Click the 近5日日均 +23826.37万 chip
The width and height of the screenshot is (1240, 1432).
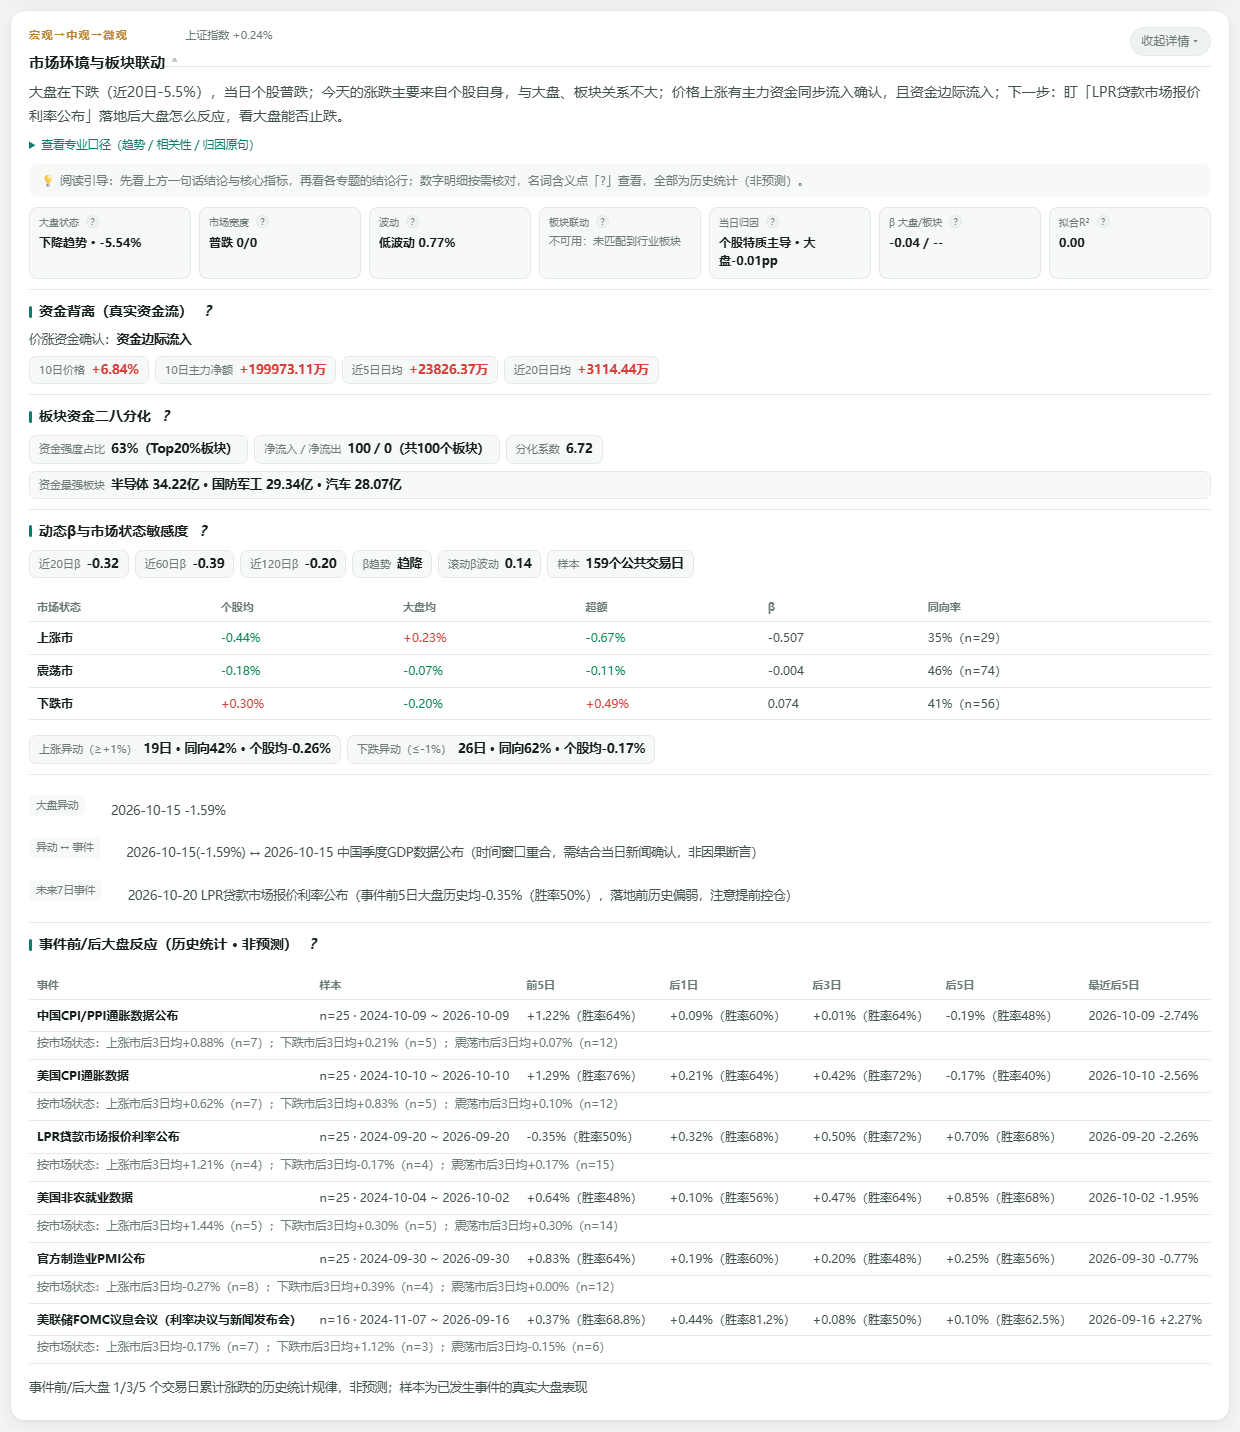pyautogui.click(x=420, y=370)
